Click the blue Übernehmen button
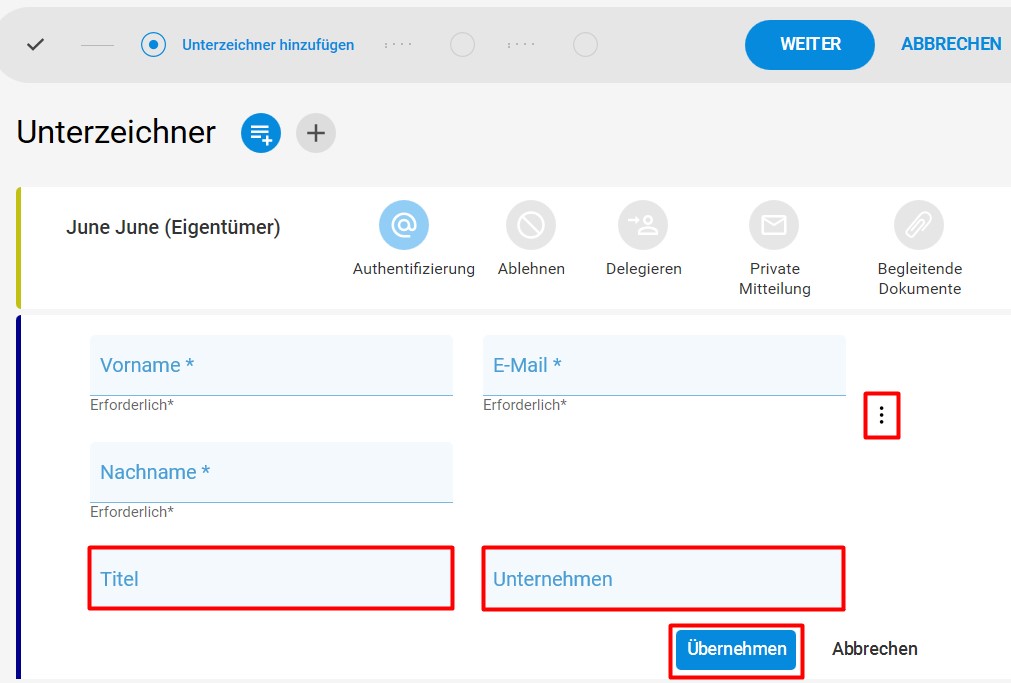This screenshot has width=1011, height=683. 736,649
